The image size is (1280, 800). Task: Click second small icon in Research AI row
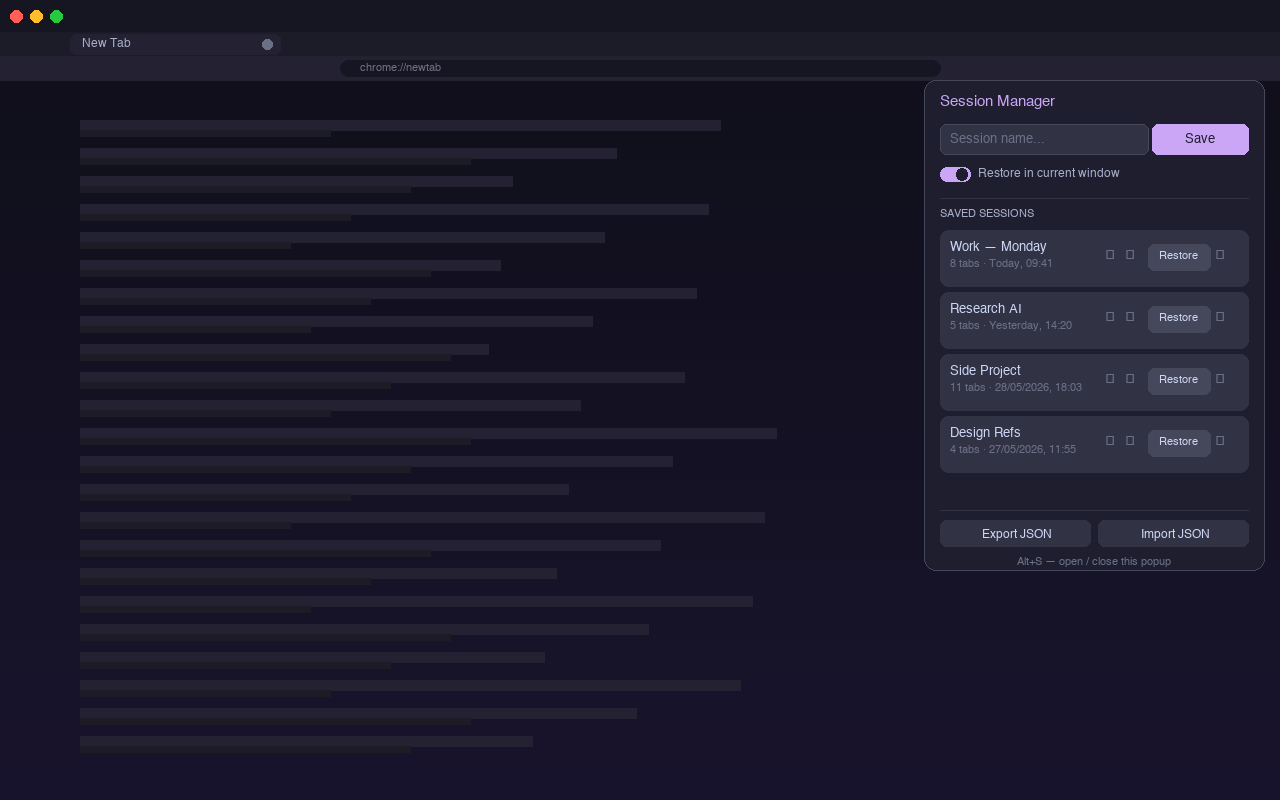(x=1130, y=317)
